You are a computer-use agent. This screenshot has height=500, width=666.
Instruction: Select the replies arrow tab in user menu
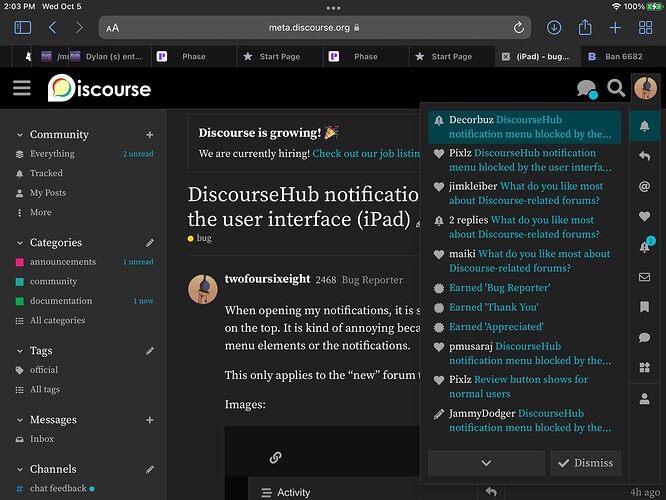pyautogui.click(x=644, y=156)
